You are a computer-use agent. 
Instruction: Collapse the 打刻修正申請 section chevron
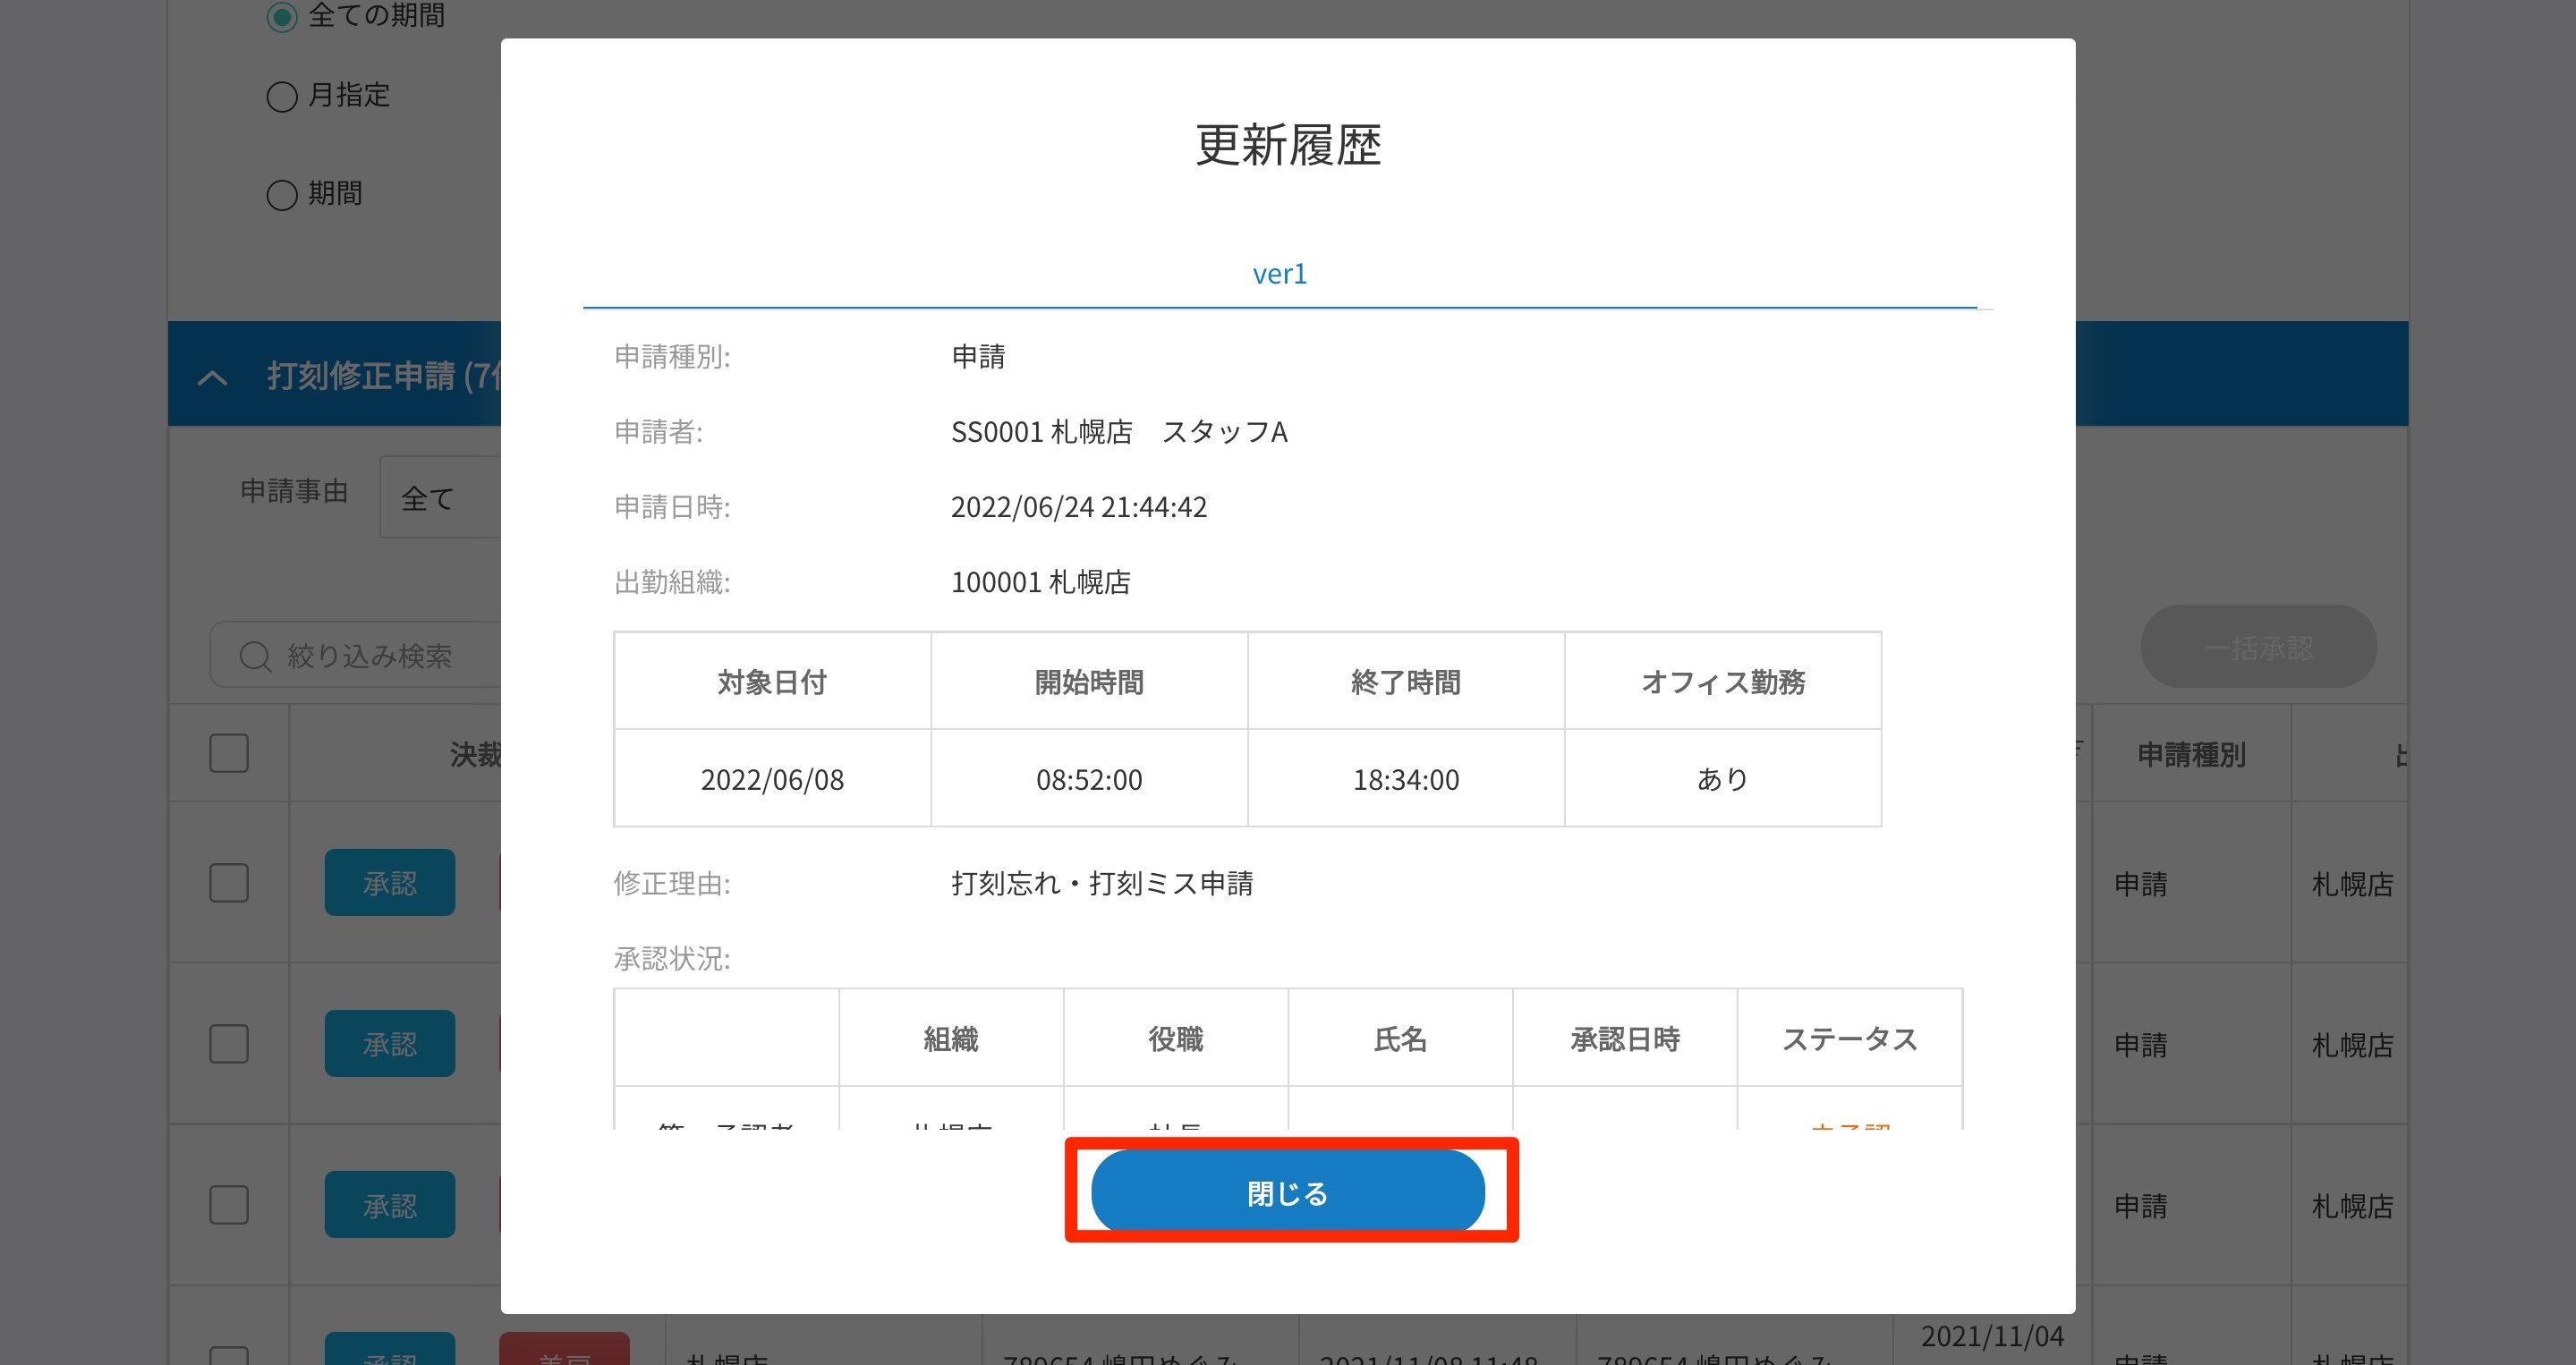[212, 377]
